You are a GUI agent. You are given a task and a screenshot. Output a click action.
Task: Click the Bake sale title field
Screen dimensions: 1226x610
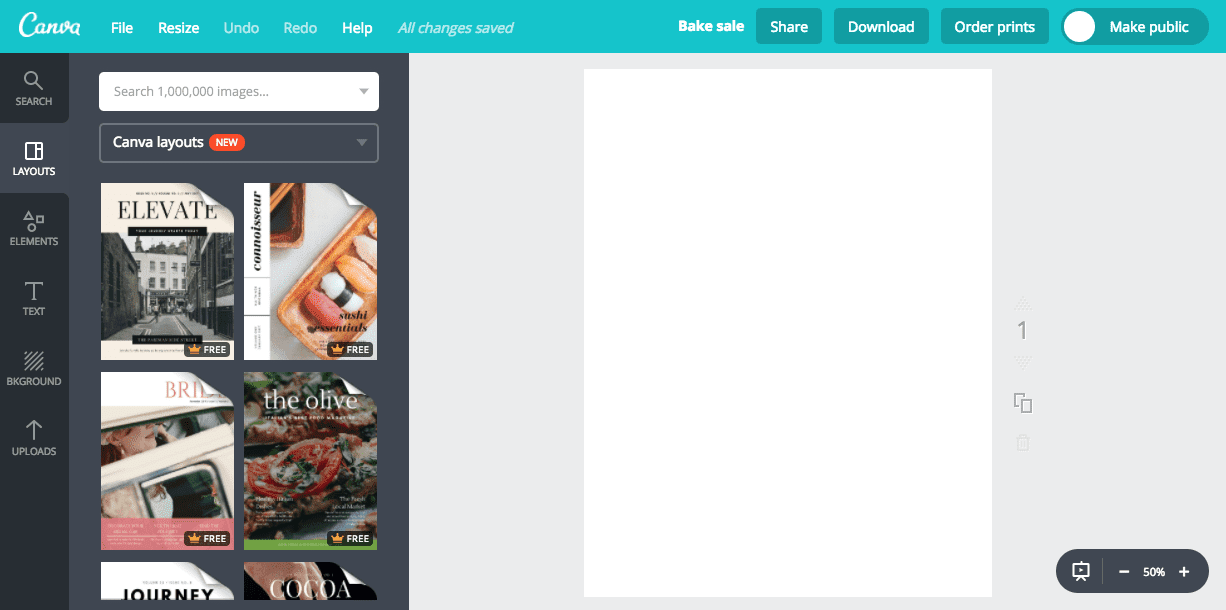711,26
